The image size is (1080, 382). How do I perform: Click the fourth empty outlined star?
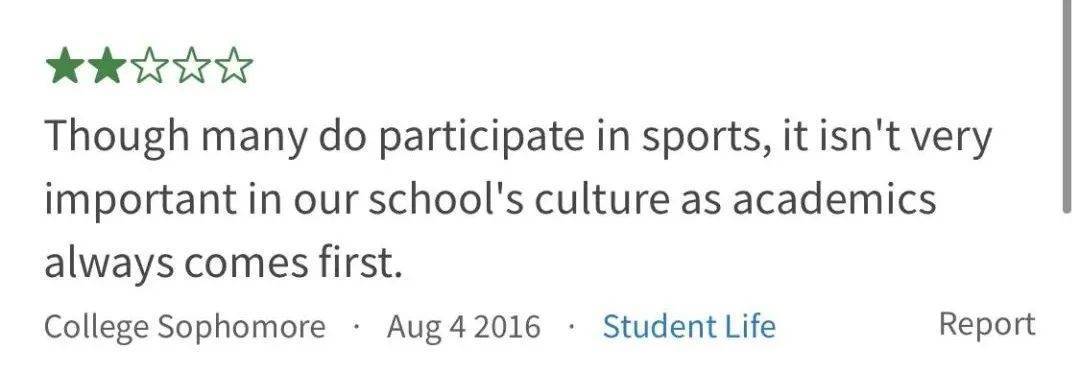(191, 66)
